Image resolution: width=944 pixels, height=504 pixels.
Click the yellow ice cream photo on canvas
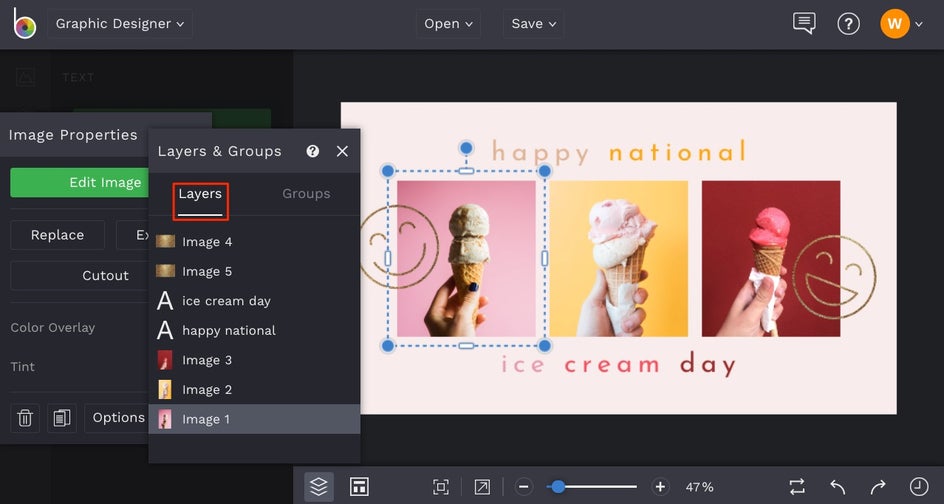click(x=618, y=258)
